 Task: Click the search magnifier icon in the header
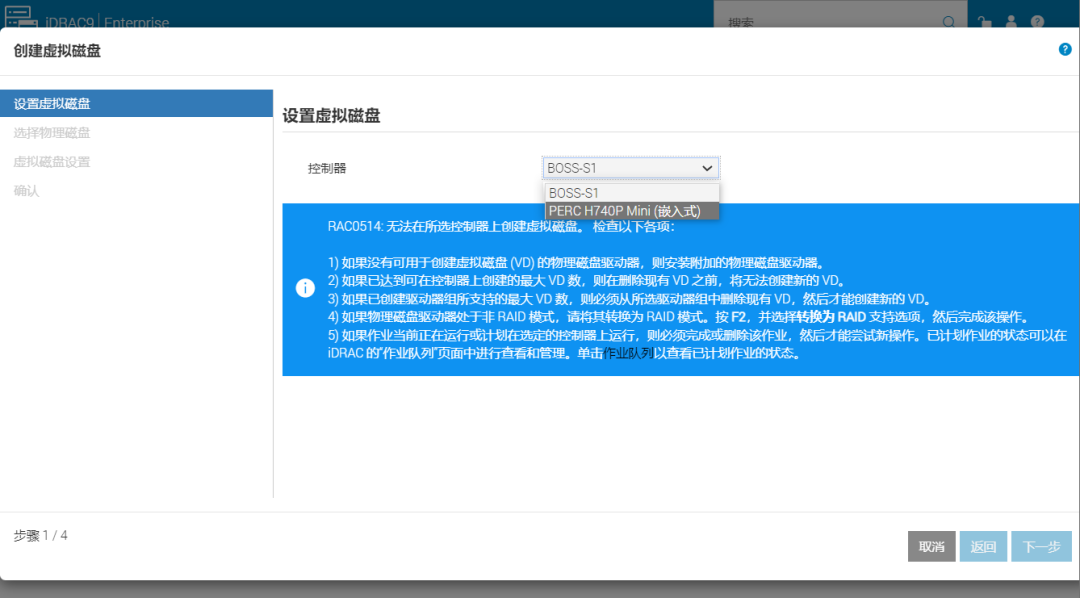[x=948, y=22]
